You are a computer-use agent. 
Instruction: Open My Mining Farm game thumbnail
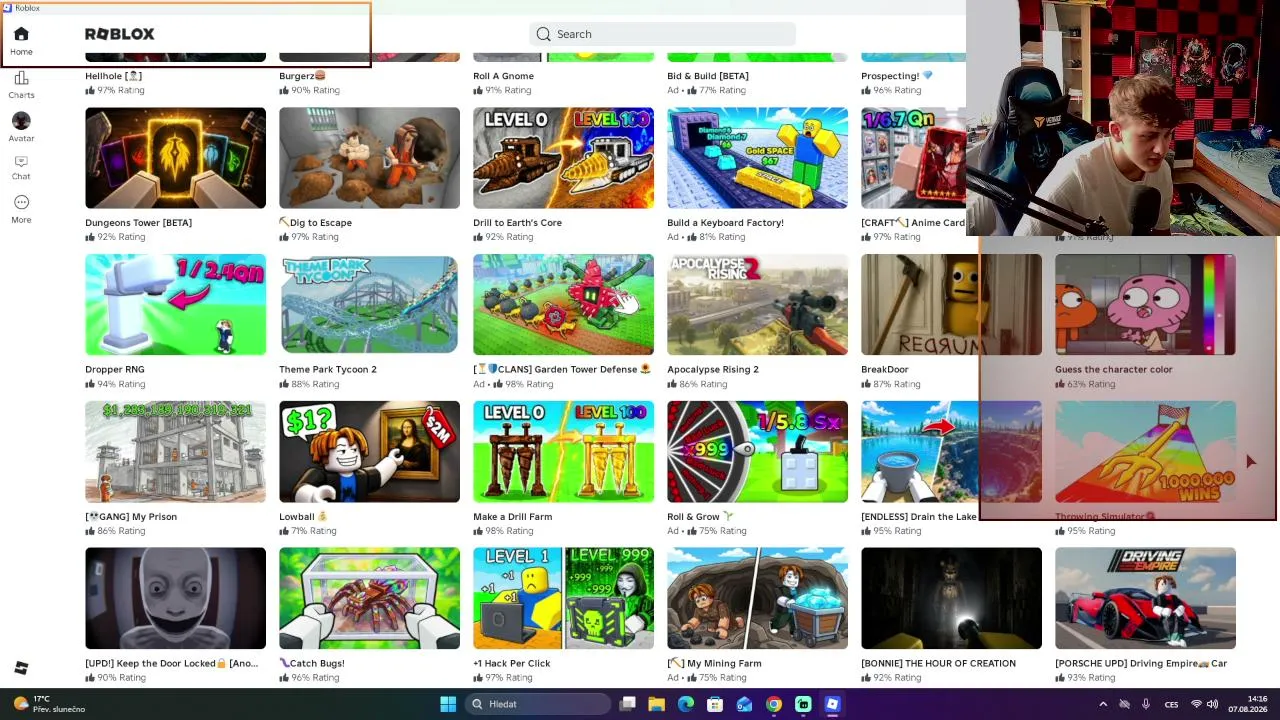757,598
